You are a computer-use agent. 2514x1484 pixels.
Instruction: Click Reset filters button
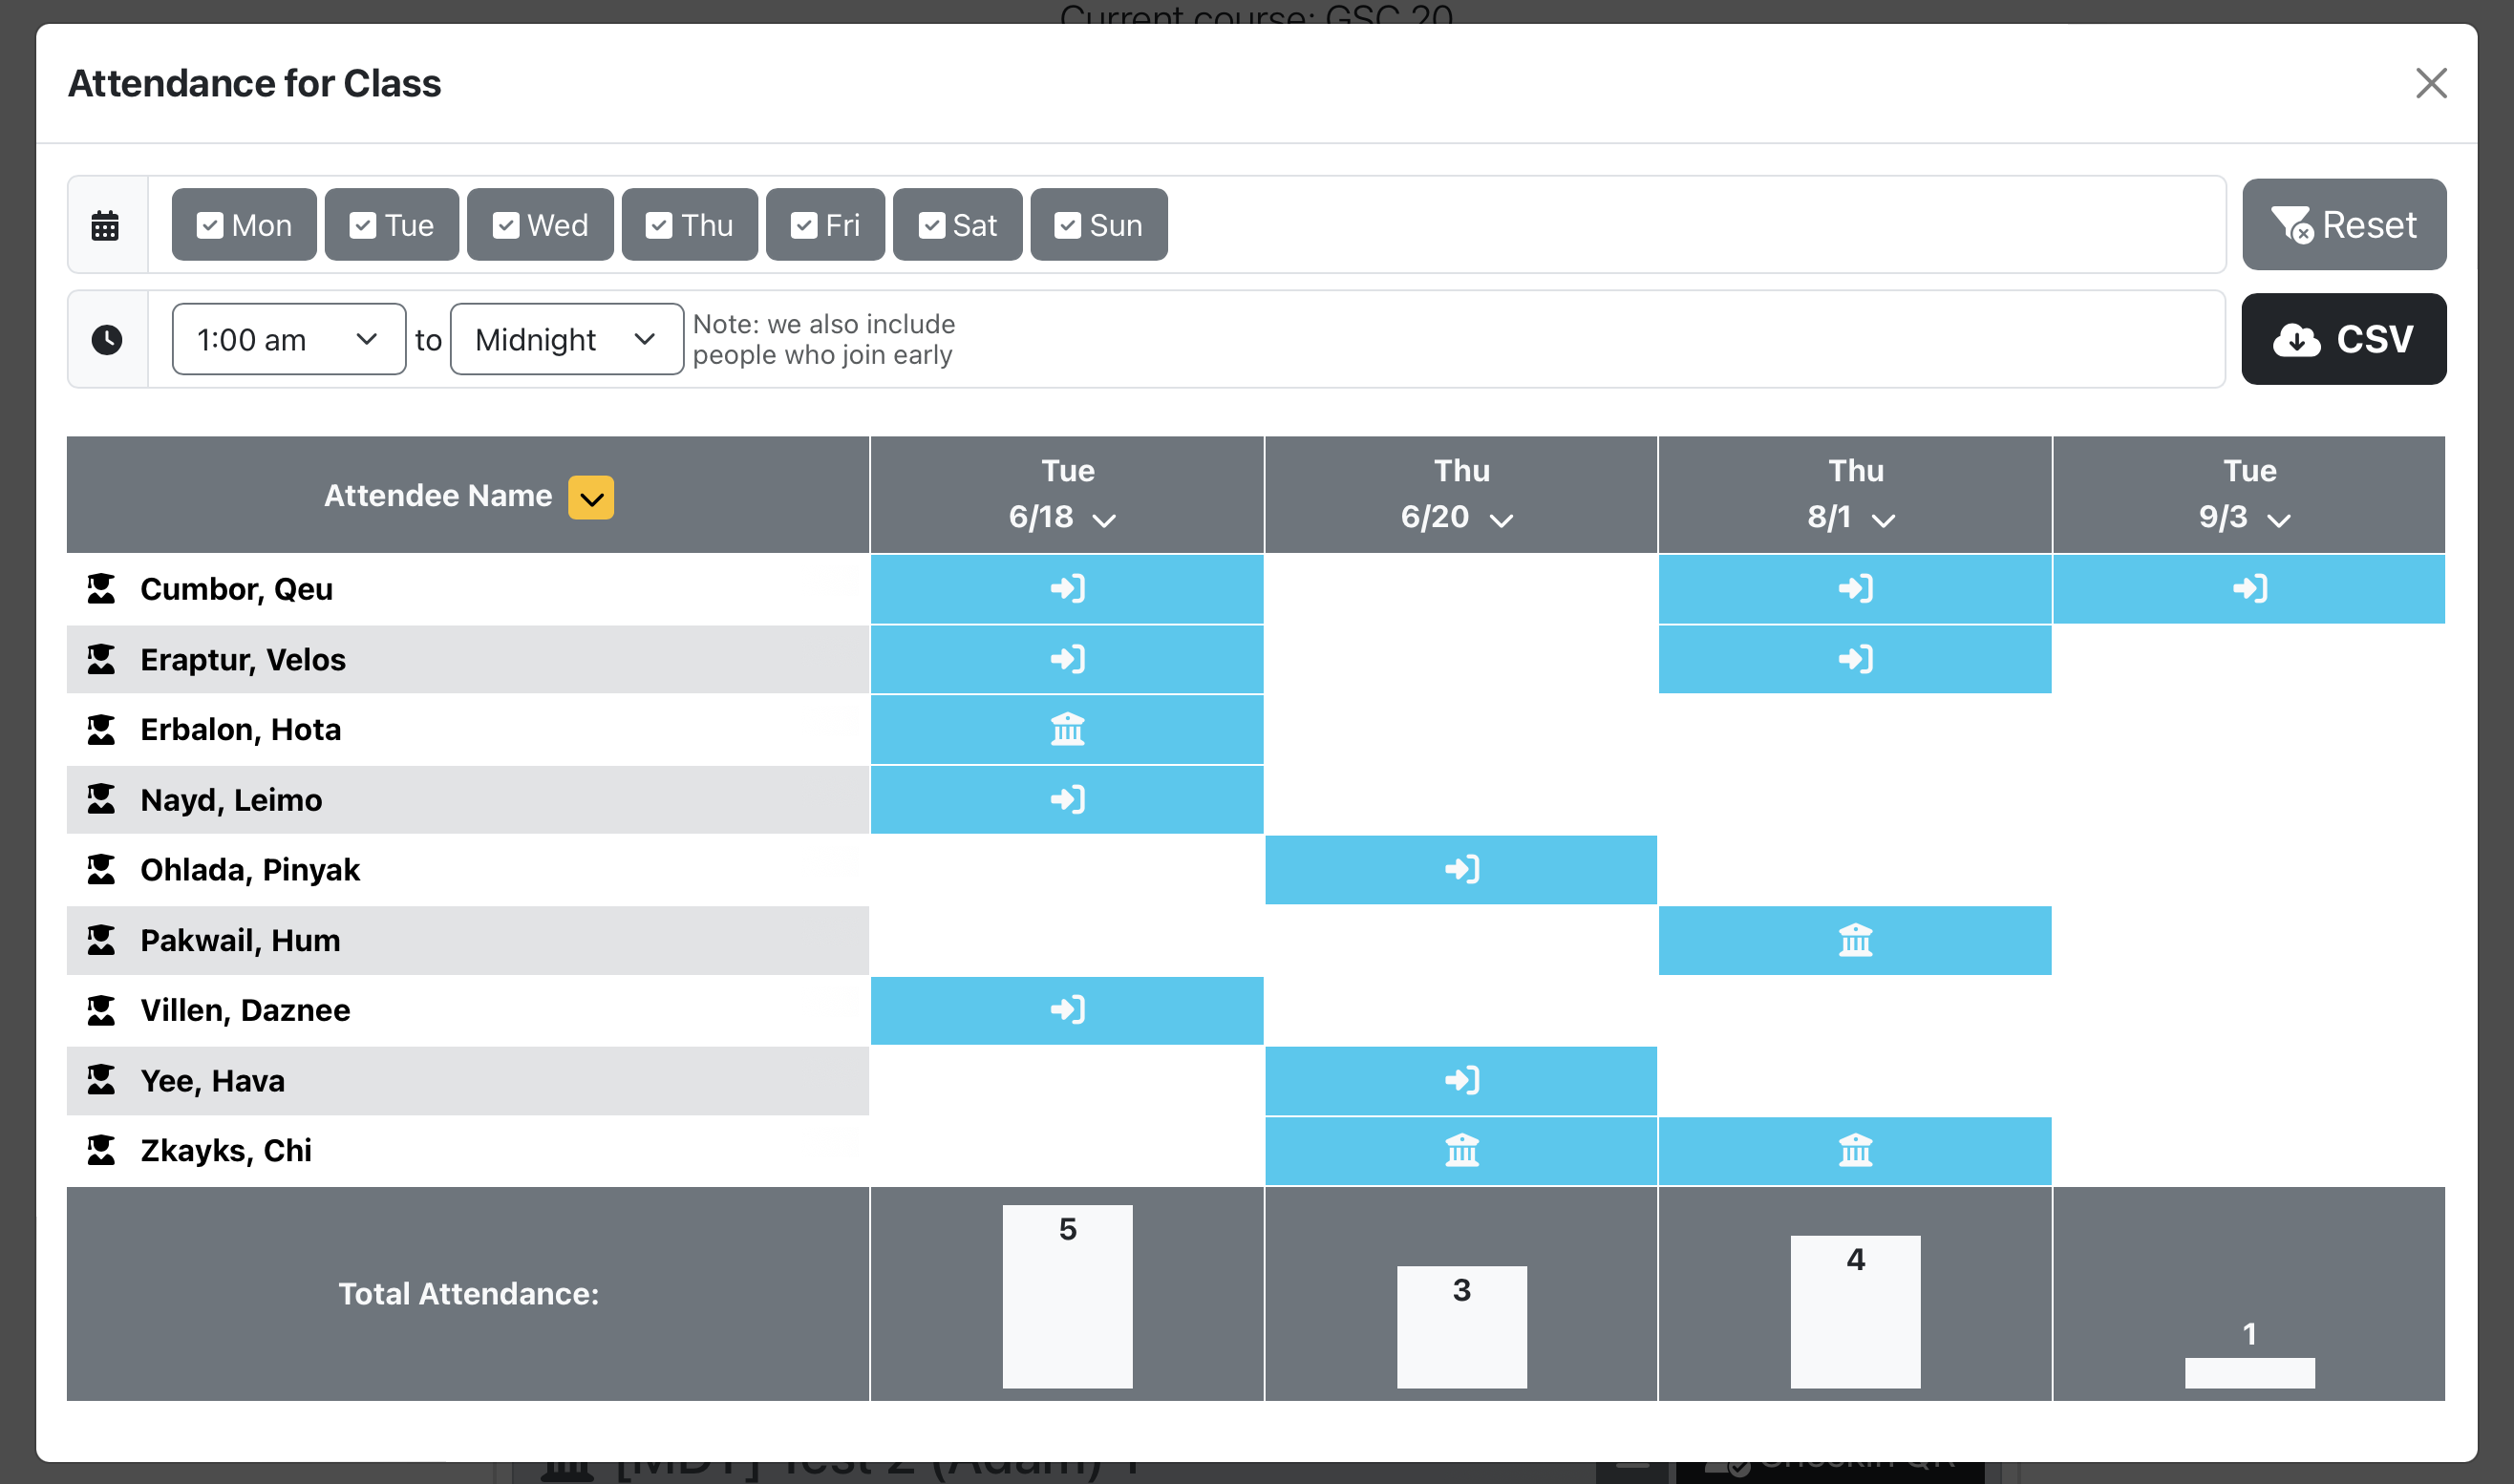click(x=2343, y=225)
